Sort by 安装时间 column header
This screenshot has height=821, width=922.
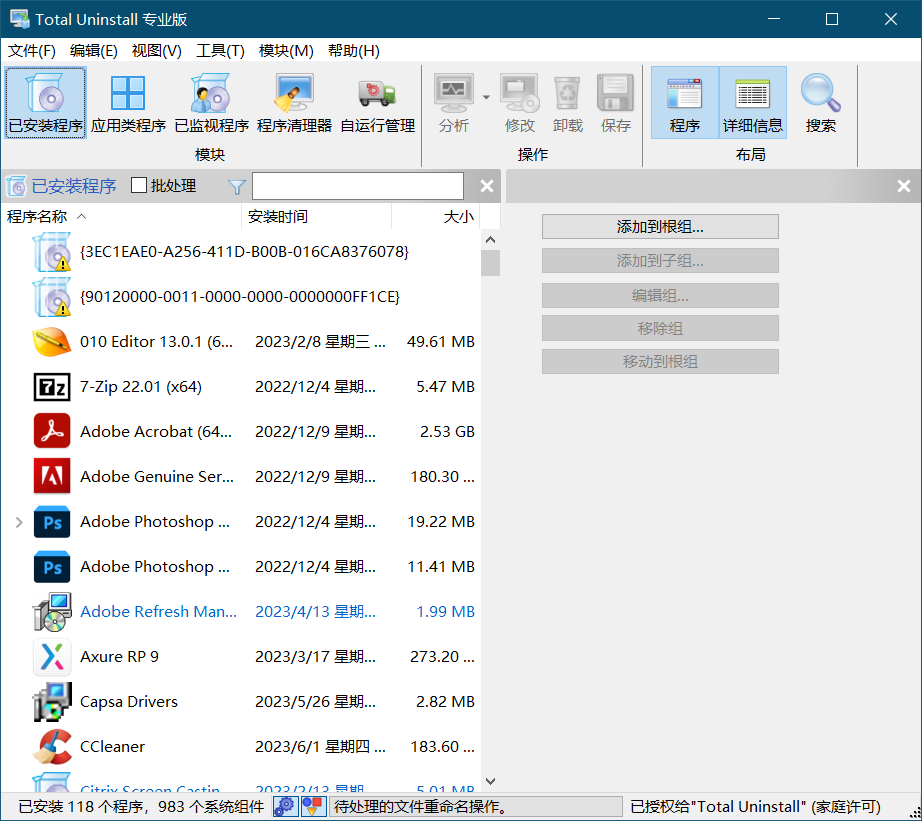(316, 216)
